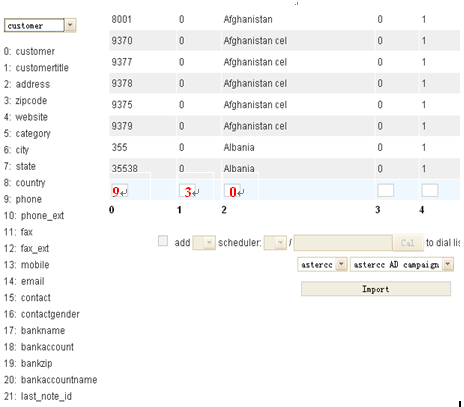Click the '0: customer' field entry
Screen dimensions: 464x407
[29, 51]
